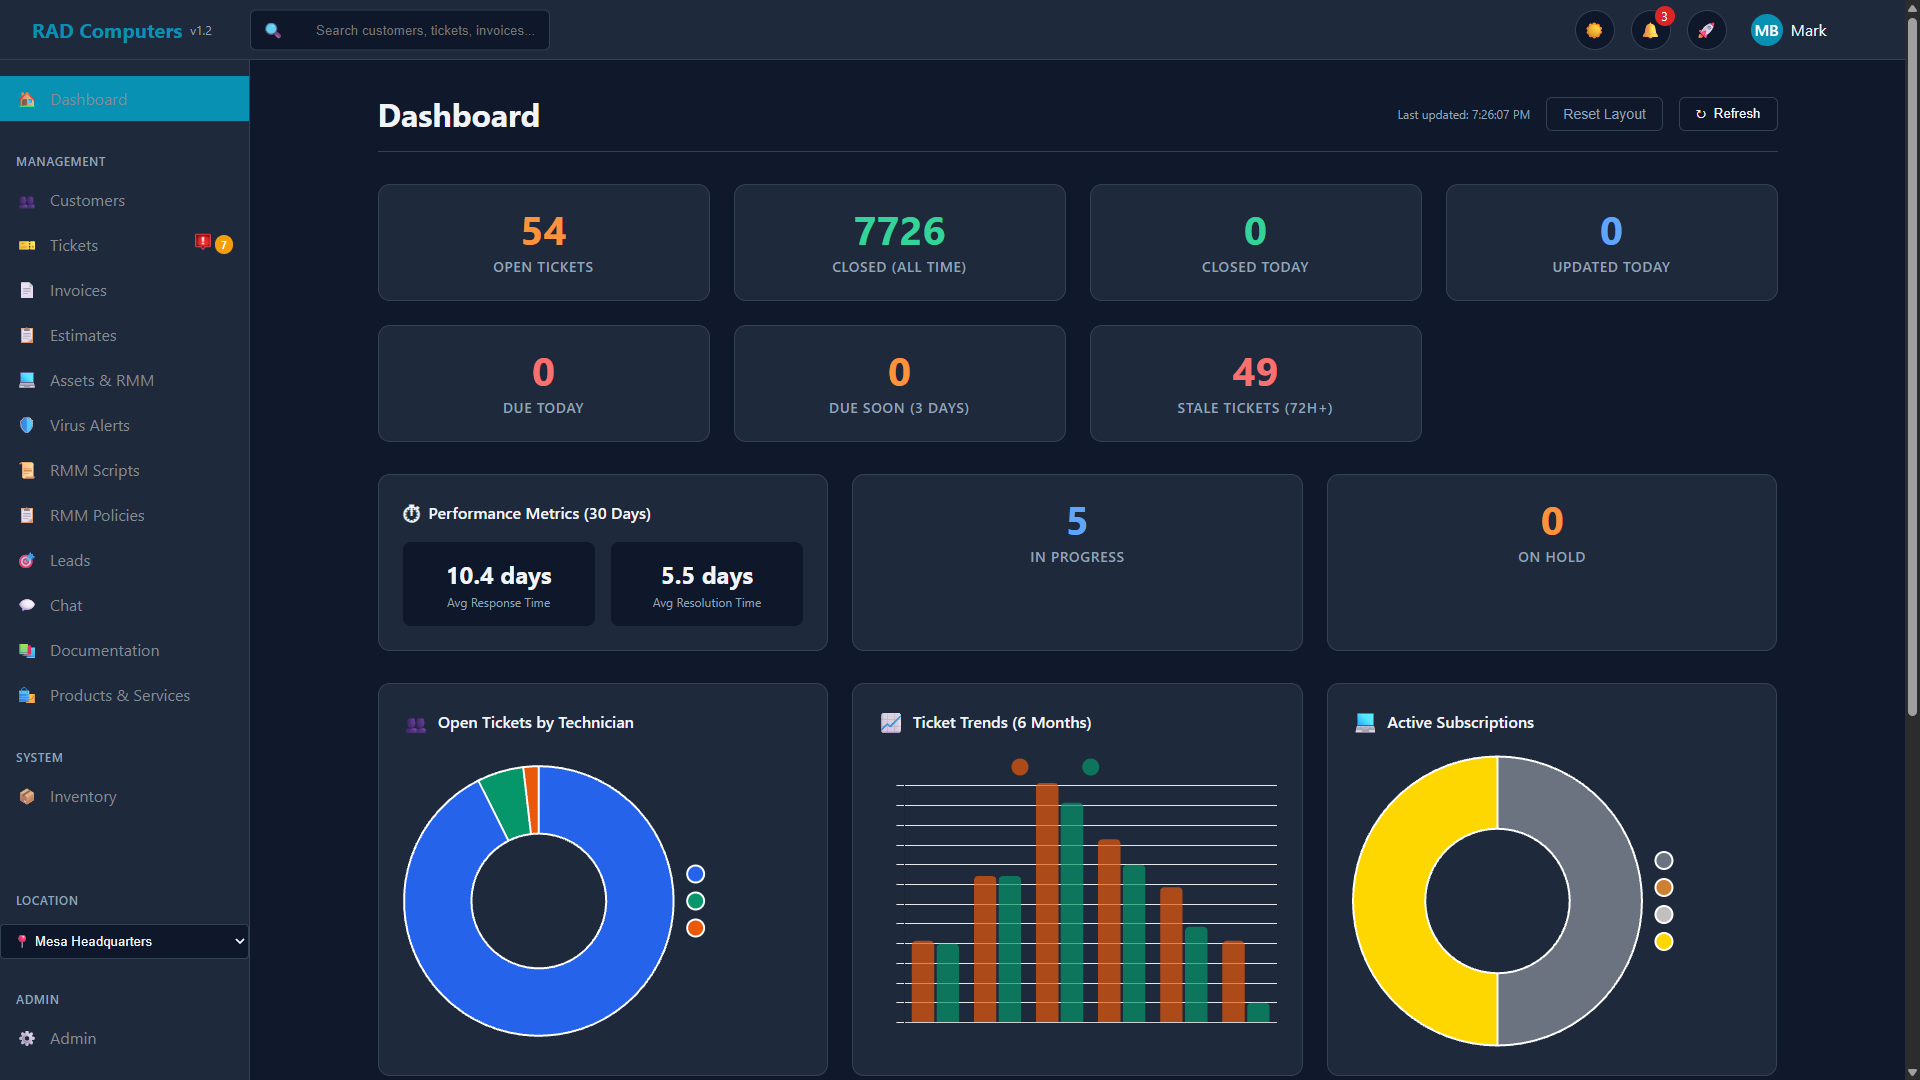Click the Refresh button

point(1727,113)
